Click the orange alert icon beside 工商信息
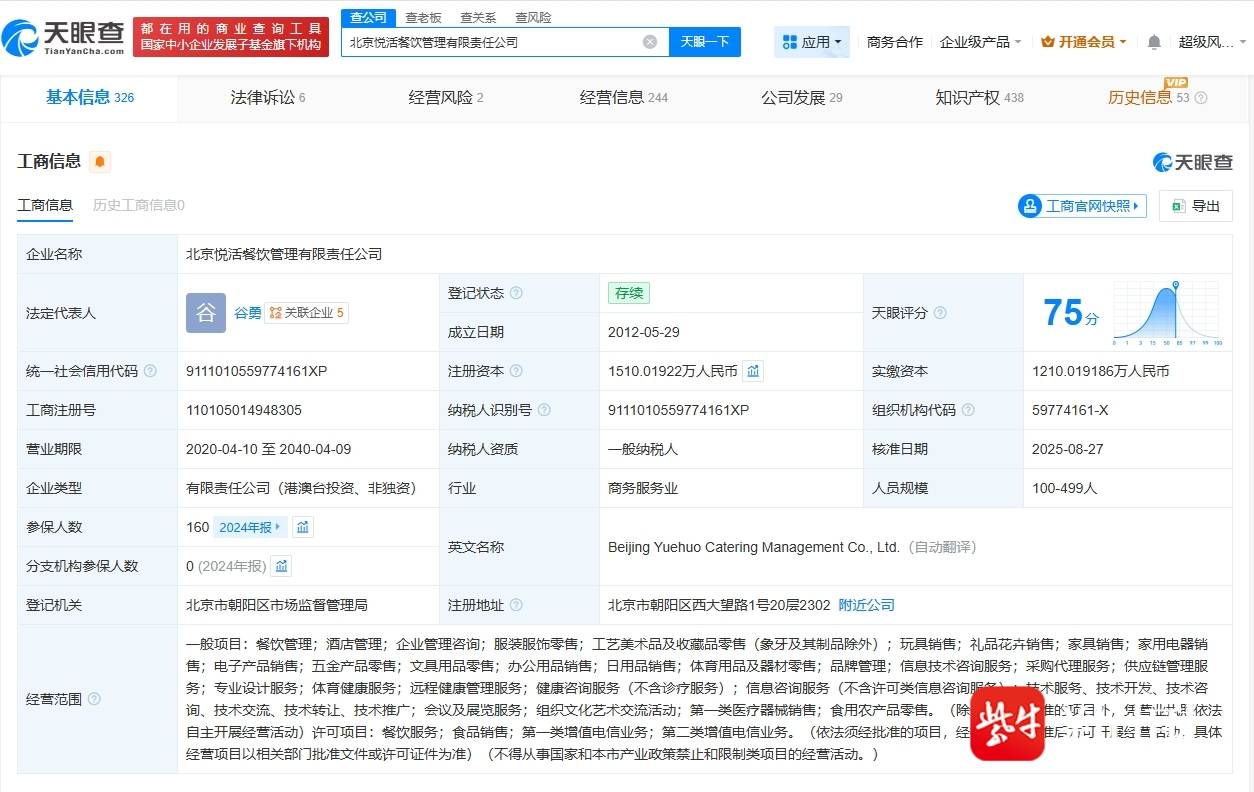1254x792 pixels. click(x=100, y=162)
